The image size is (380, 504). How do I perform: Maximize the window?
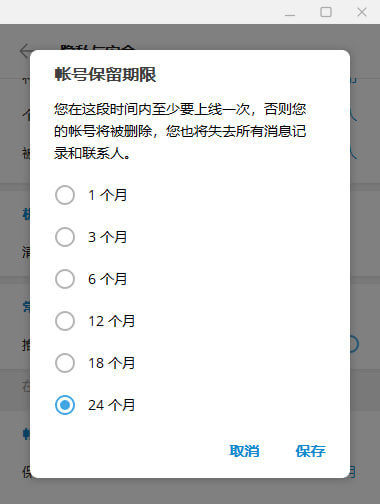coord(326,12)
